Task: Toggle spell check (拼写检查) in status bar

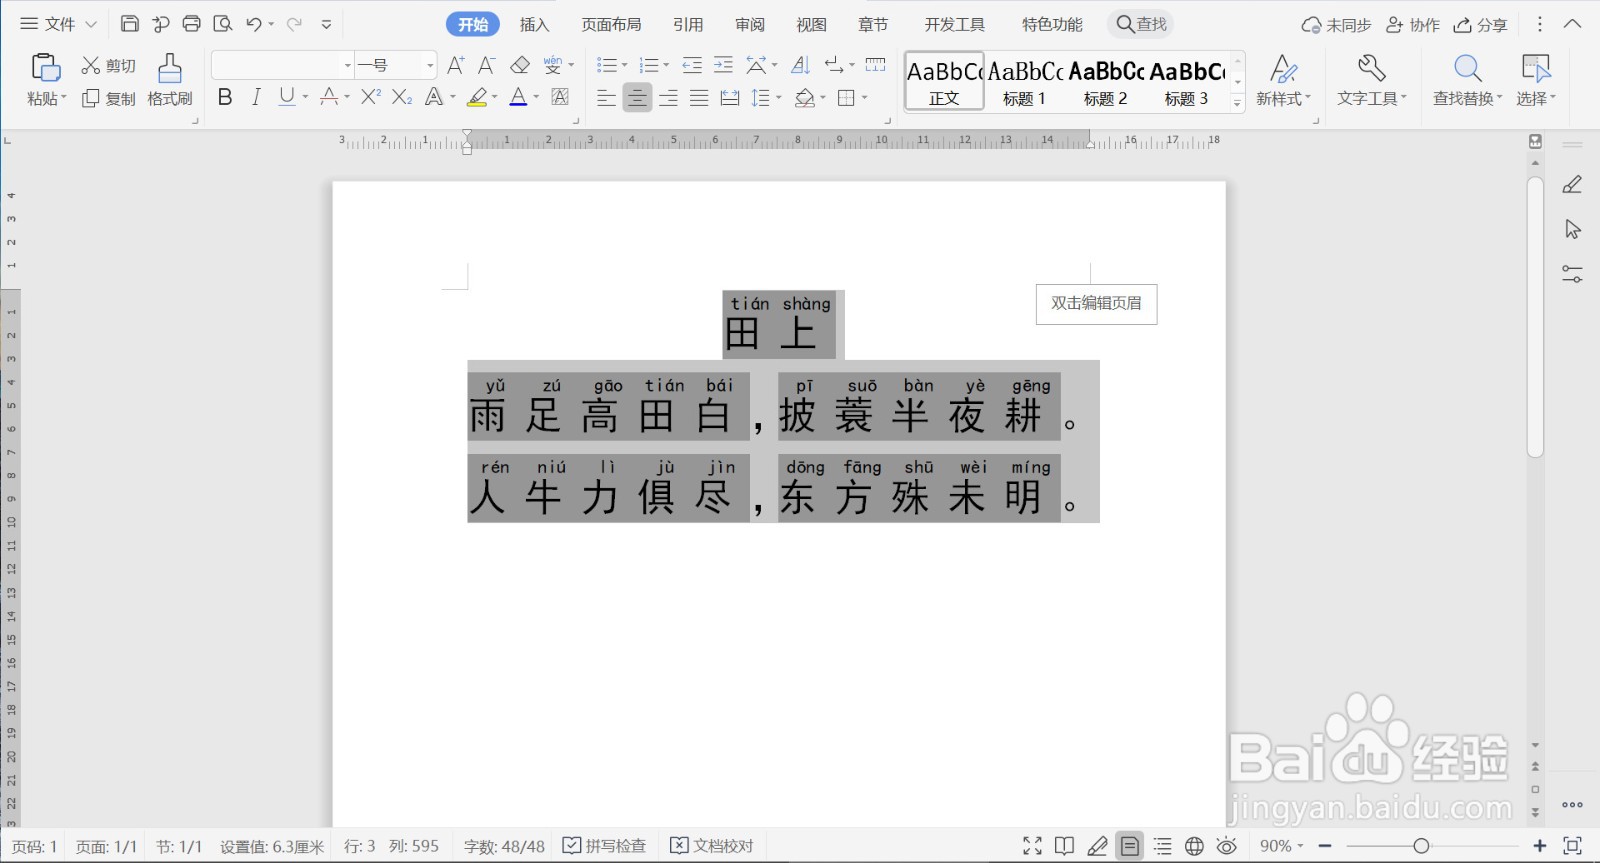Action: (x=604, y=846)
